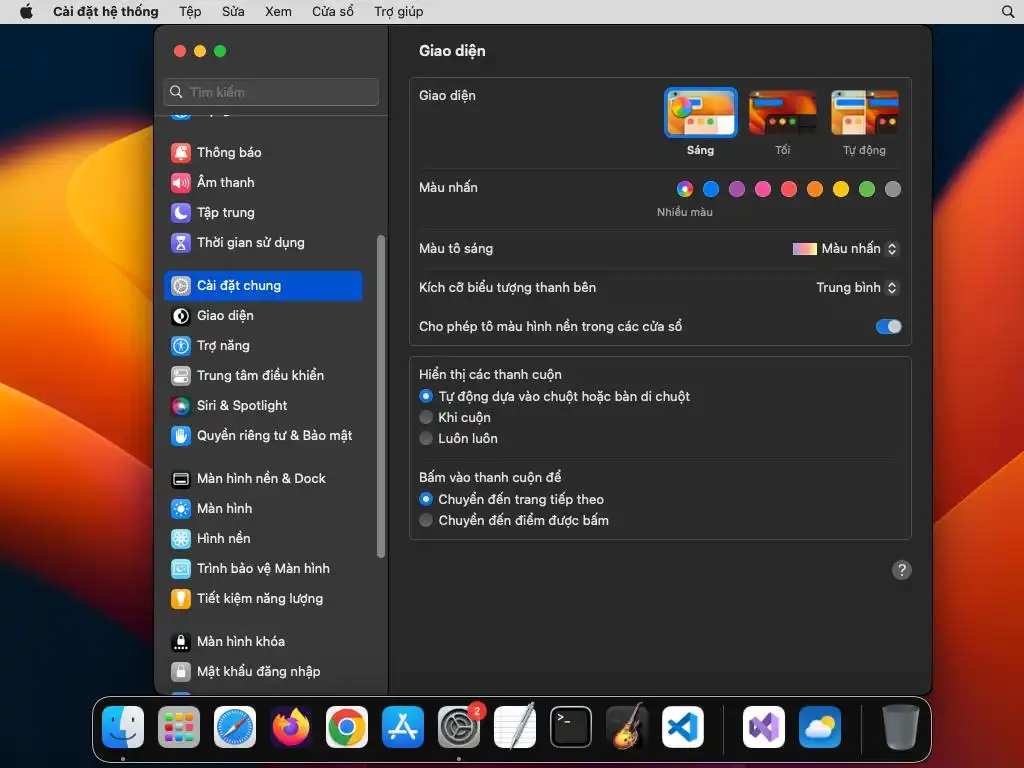1024x768 pixels.
Task: Launch Safari from the Dock
Action: 235,727
